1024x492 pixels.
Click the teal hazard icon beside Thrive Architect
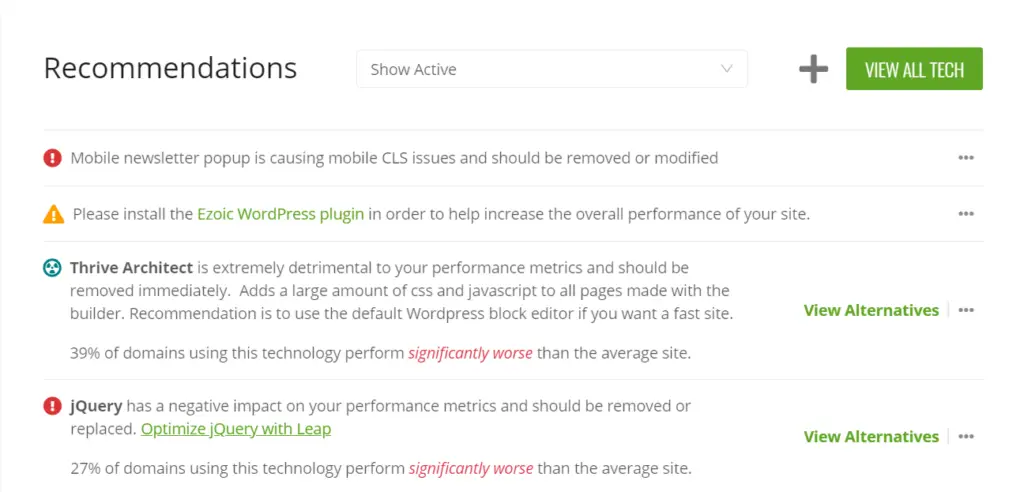[52, 267]
